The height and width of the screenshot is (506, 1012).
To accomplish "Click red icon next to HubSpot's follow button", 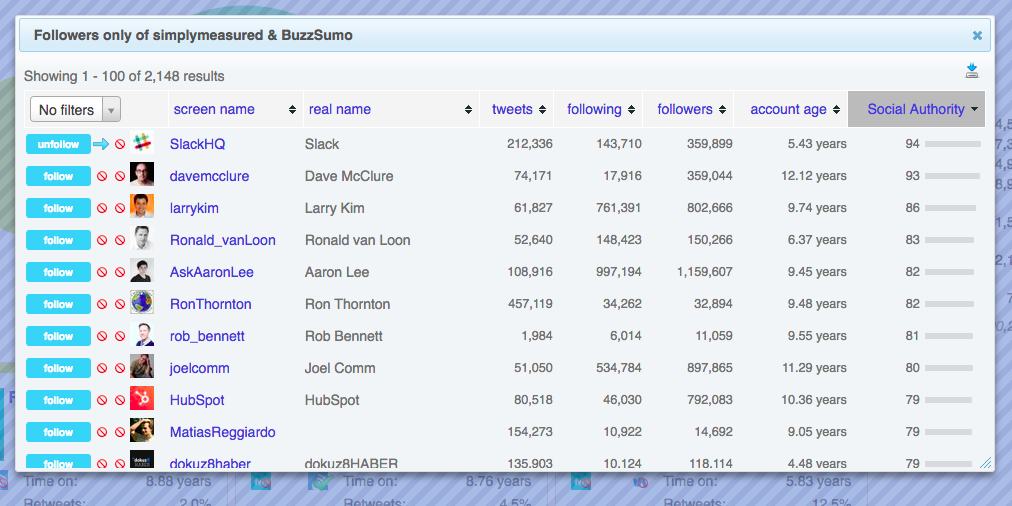I will click(x=102, y=400).
